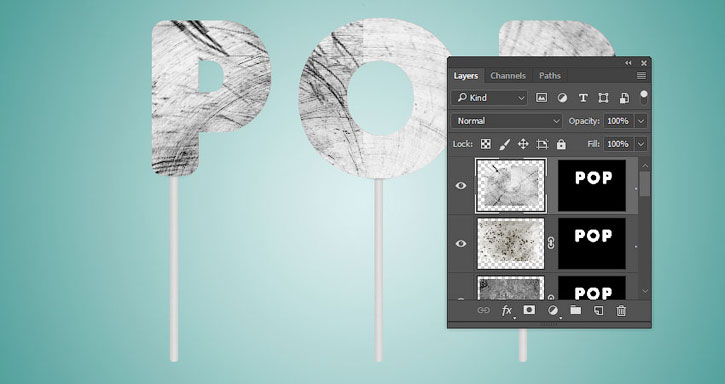Hide the second speckled texture layer
725x384 pixels.
pos(461,243)
